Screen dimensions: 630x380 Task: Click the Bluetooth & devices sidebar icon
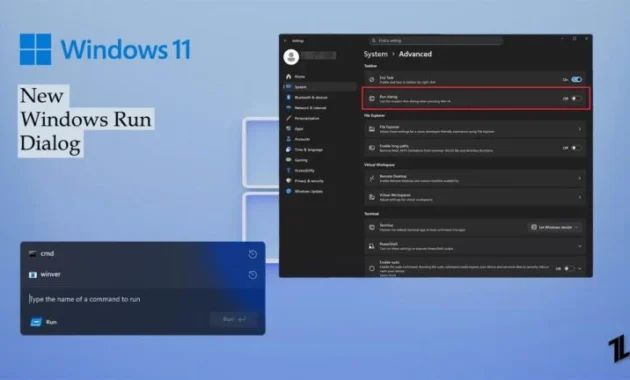click(x=288, y=97)
